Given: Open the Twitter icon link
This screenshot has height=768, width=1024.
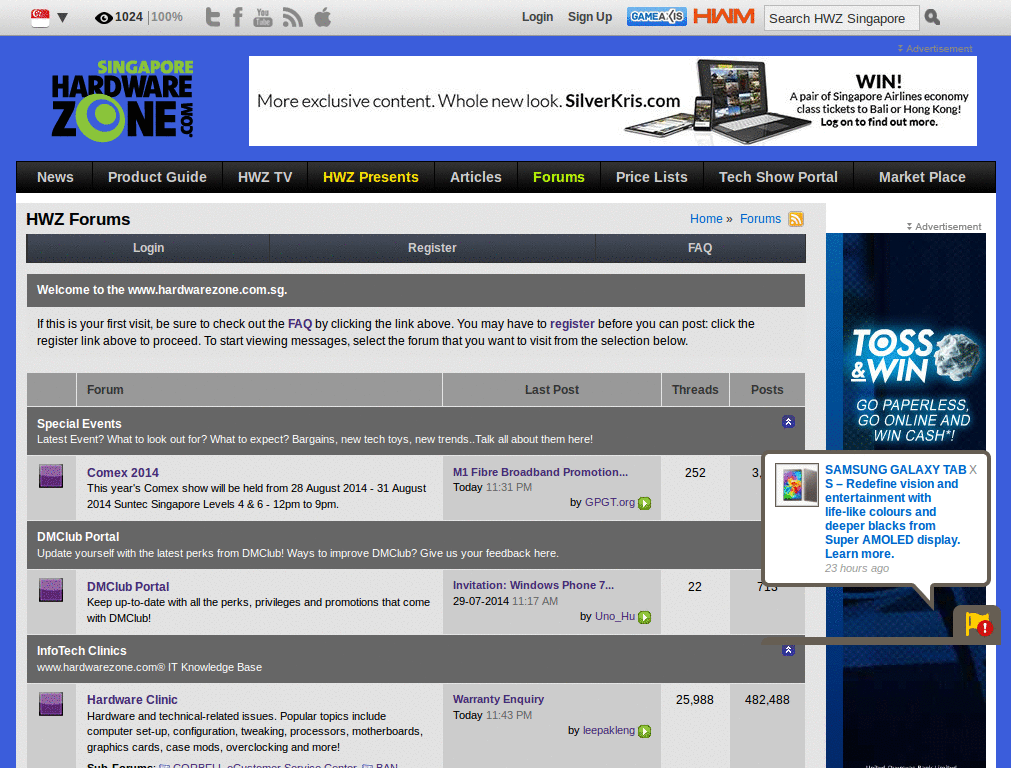Looking at the screenshot, I should (212, 17).
